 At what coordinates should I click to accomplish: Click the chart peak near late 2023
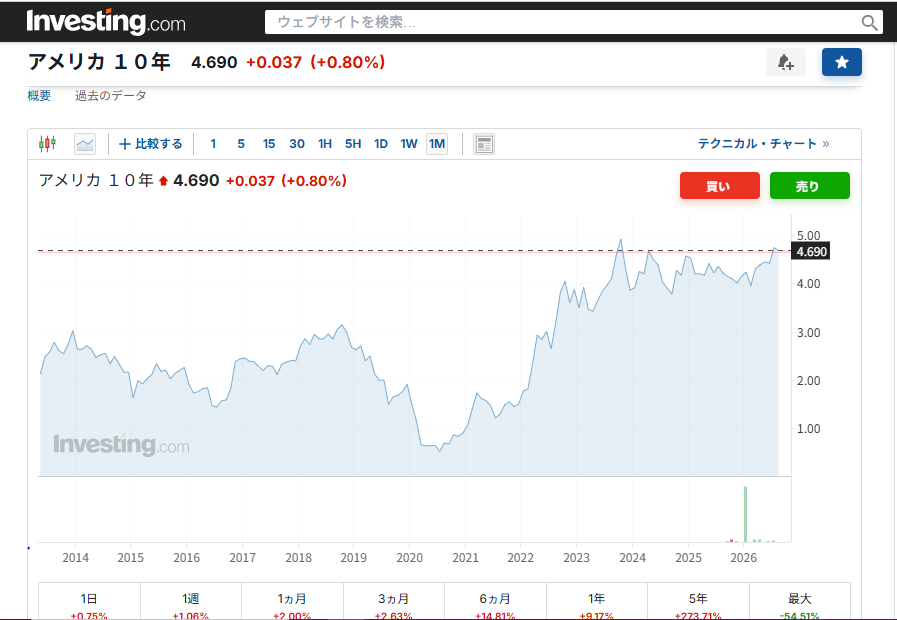point(621,240)
